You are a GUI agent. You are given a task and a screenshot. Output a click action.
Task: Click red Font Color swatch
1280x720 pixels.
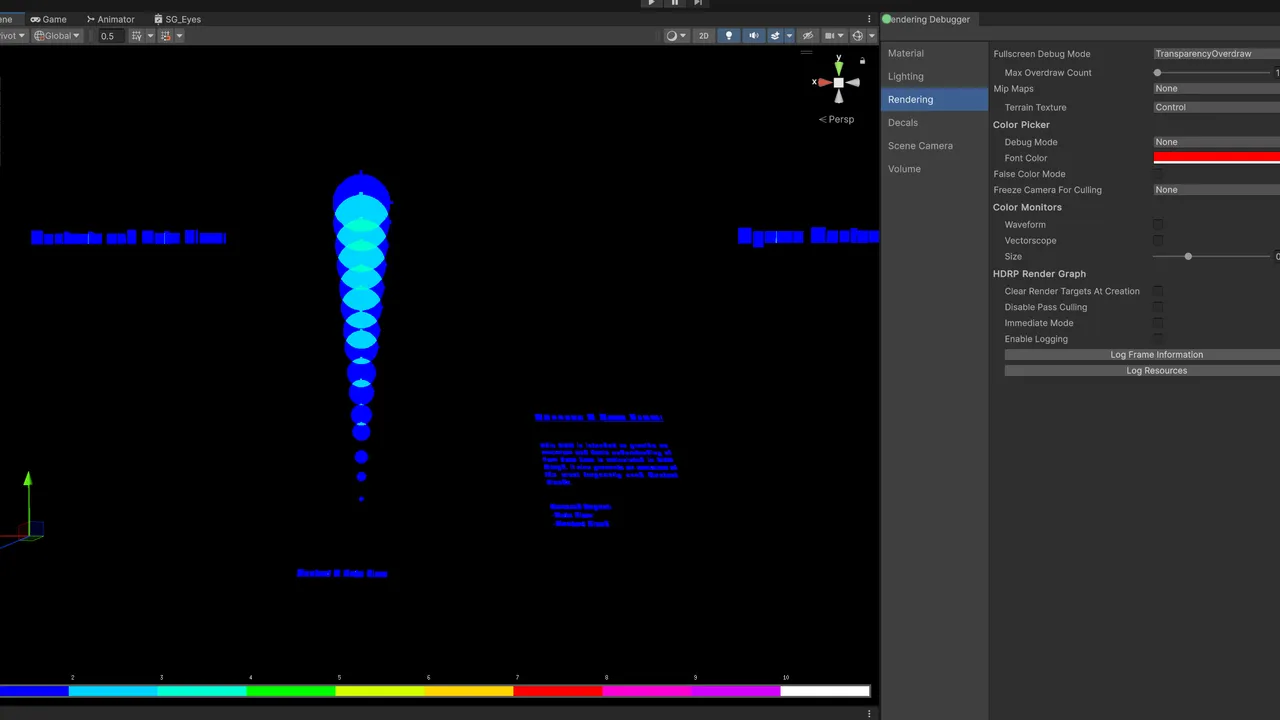tap(1216, 158)
